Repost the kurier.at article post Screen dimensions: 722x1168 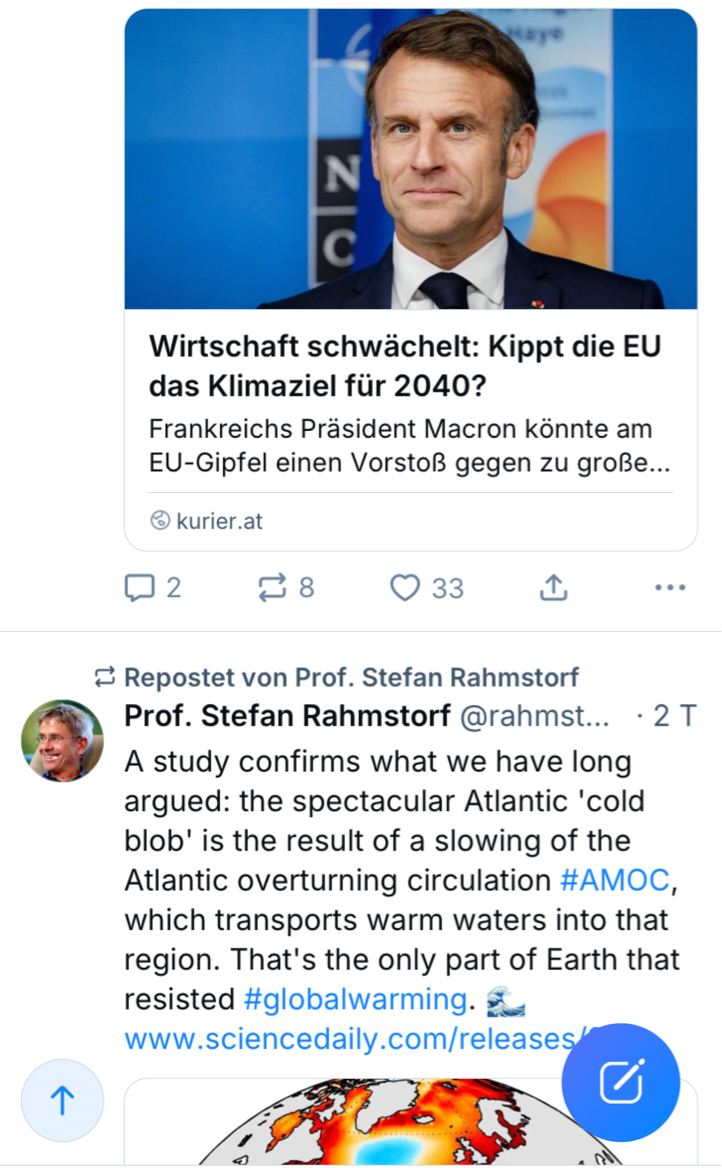tap(272, 588)
